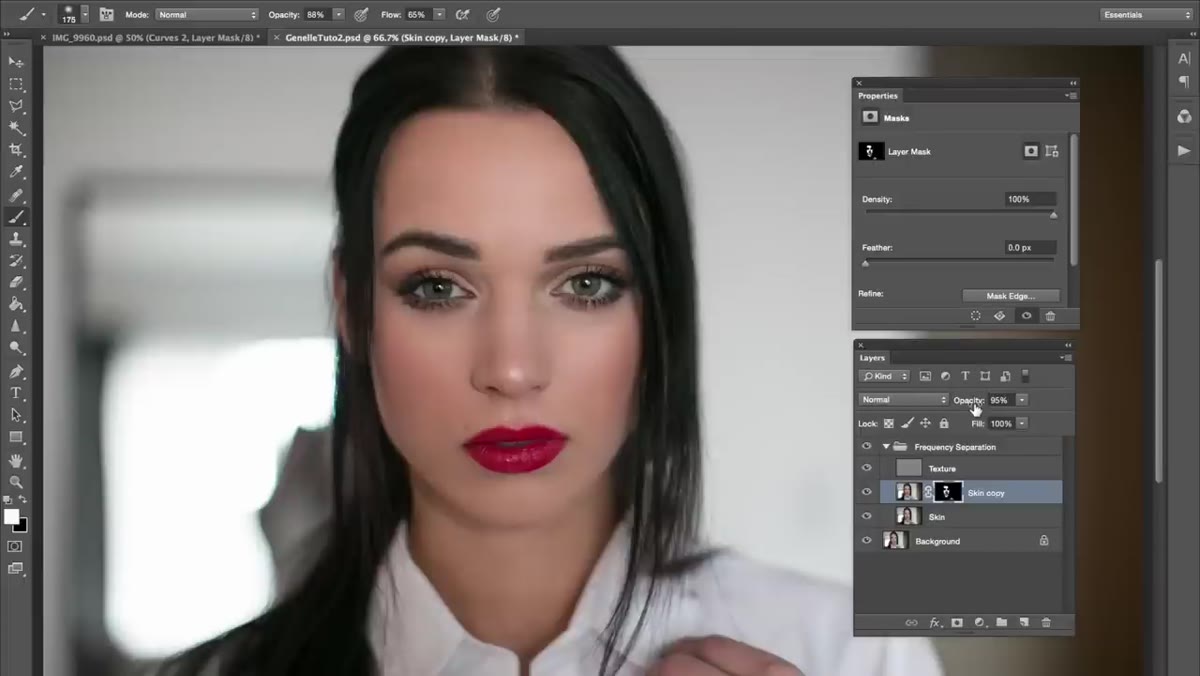Select the Rectangular Marquee tool
The image size is (1200, 676).
click(x=16, y=84)
